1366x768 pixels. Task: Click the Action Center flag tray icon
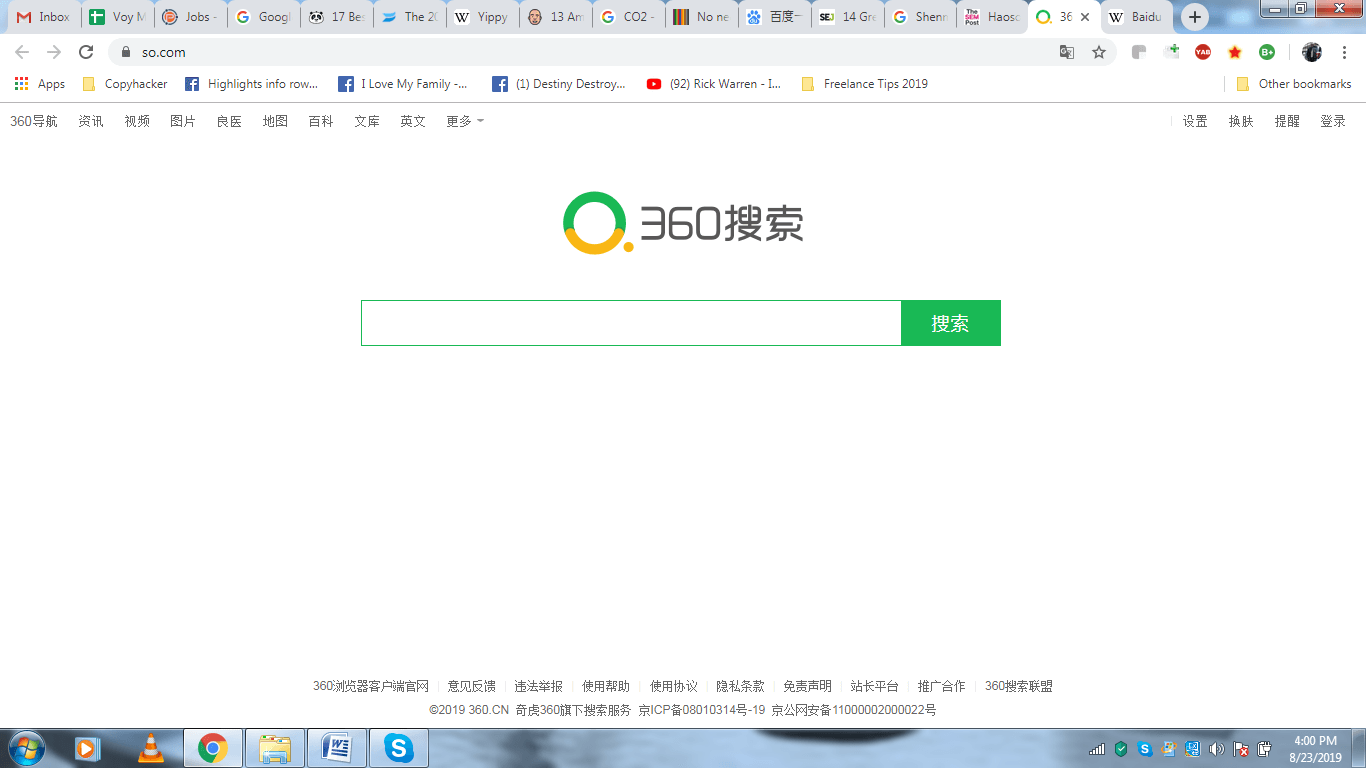(x=1241, y=749)
